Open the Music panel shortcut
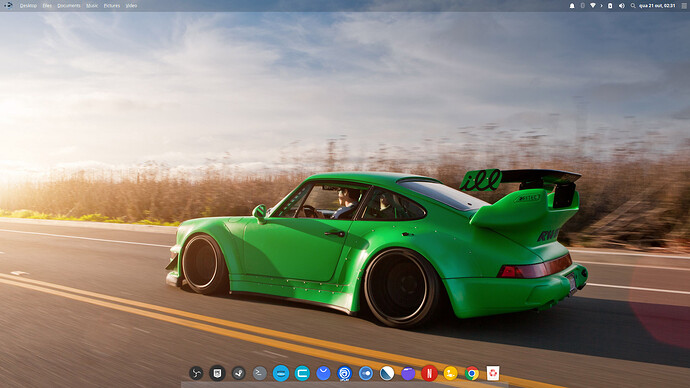Screen dimensions: 690x388 92,6
